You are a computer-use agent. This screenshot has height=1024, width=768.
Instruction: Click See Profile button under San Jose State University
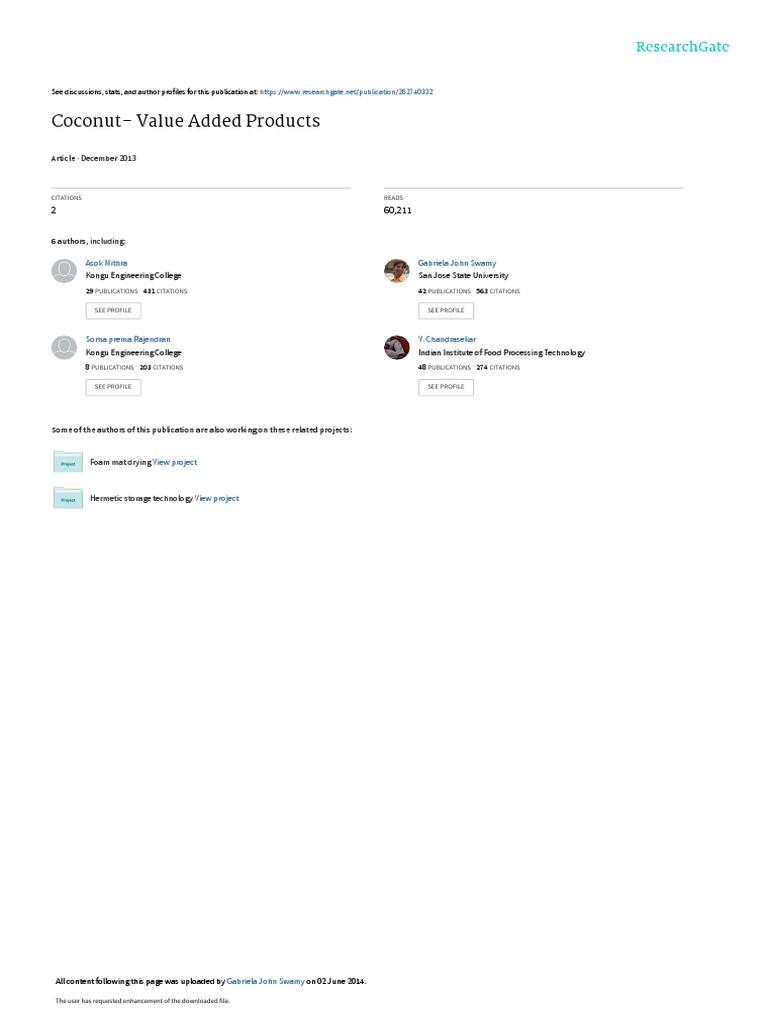pyautogui.click(x=446, y=311)
